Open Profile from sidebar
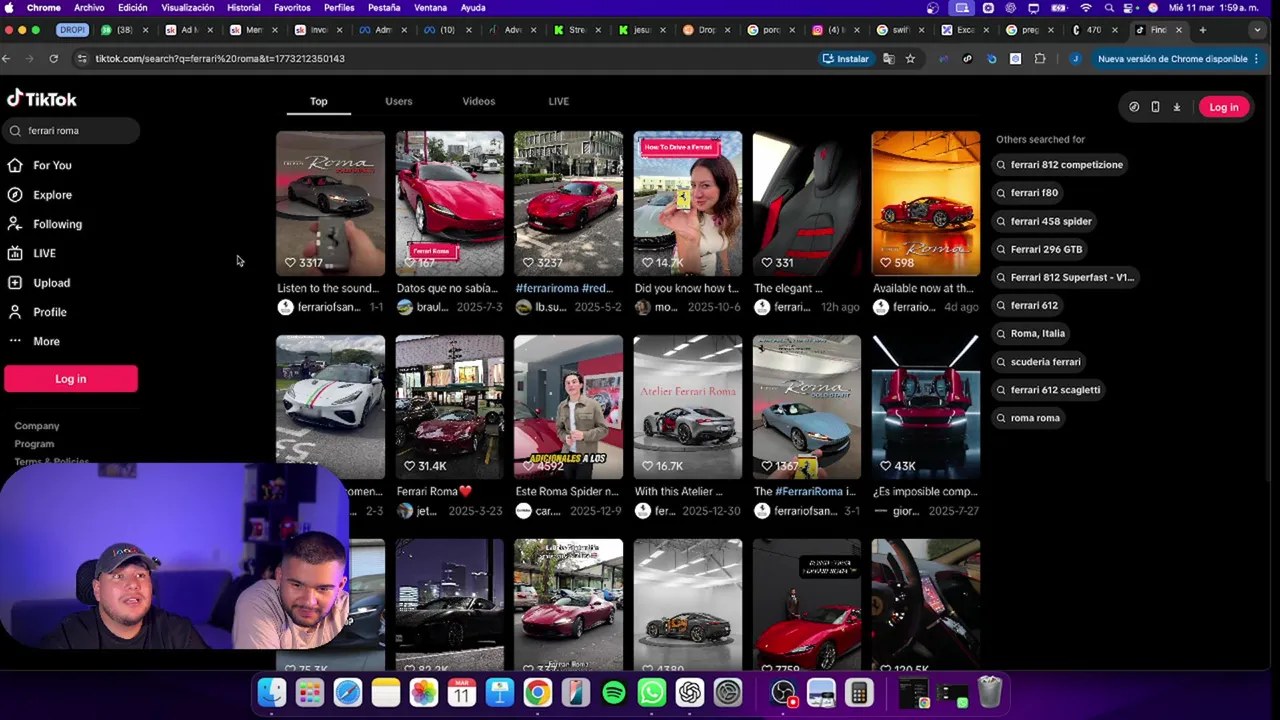Image resolution: width=1280 pixels, height=720 pixels. 37,312
